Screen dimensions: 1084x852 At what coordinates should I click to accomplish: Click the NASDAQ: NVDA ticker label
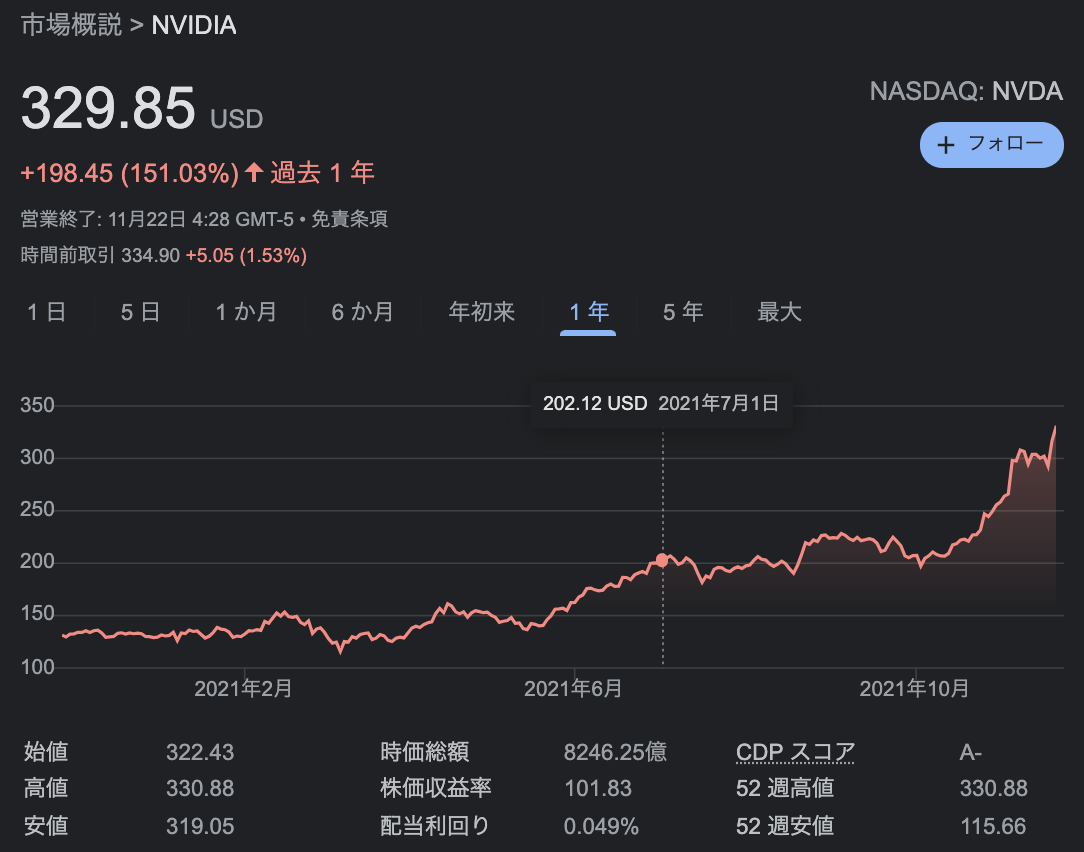[x=966, y=91]
